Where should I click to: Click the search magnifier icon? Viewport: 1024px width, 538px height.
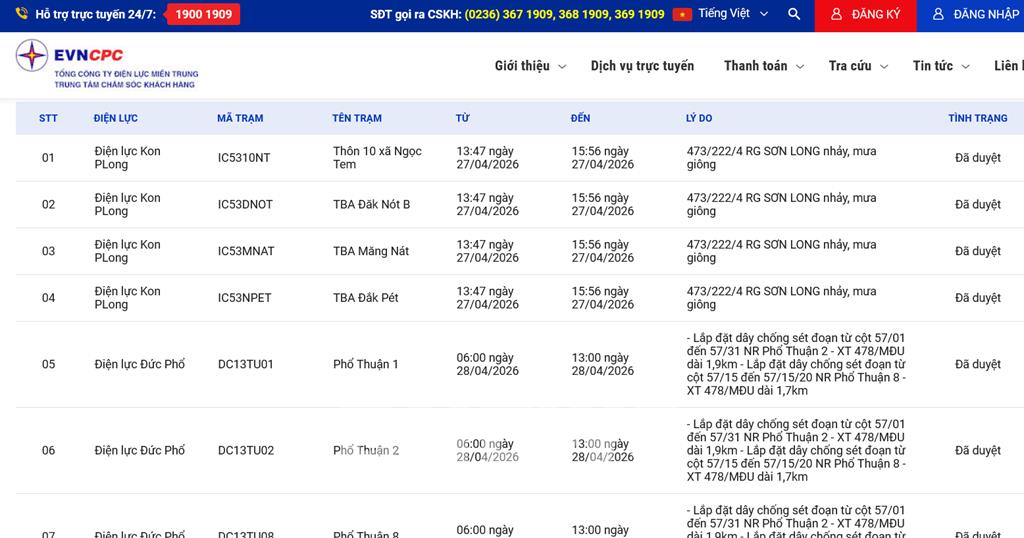(794, 15)
